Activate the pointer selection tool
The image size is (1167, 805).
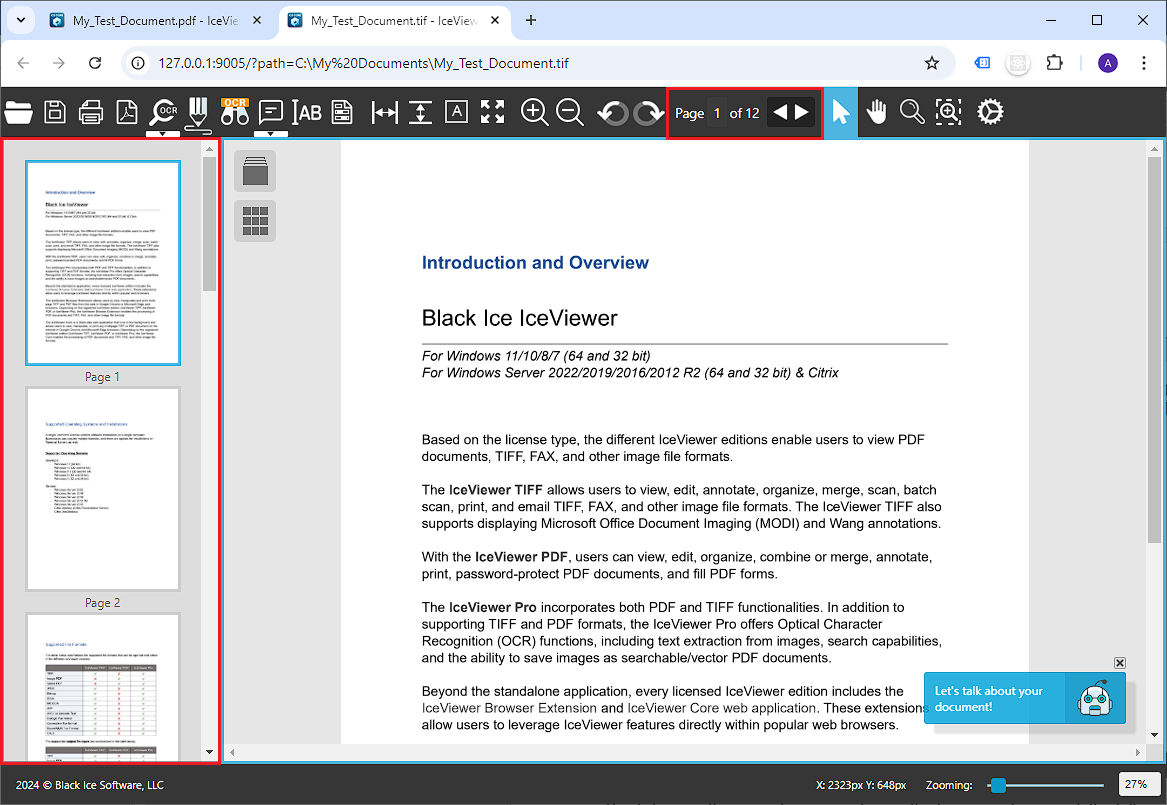pos(841,112)
